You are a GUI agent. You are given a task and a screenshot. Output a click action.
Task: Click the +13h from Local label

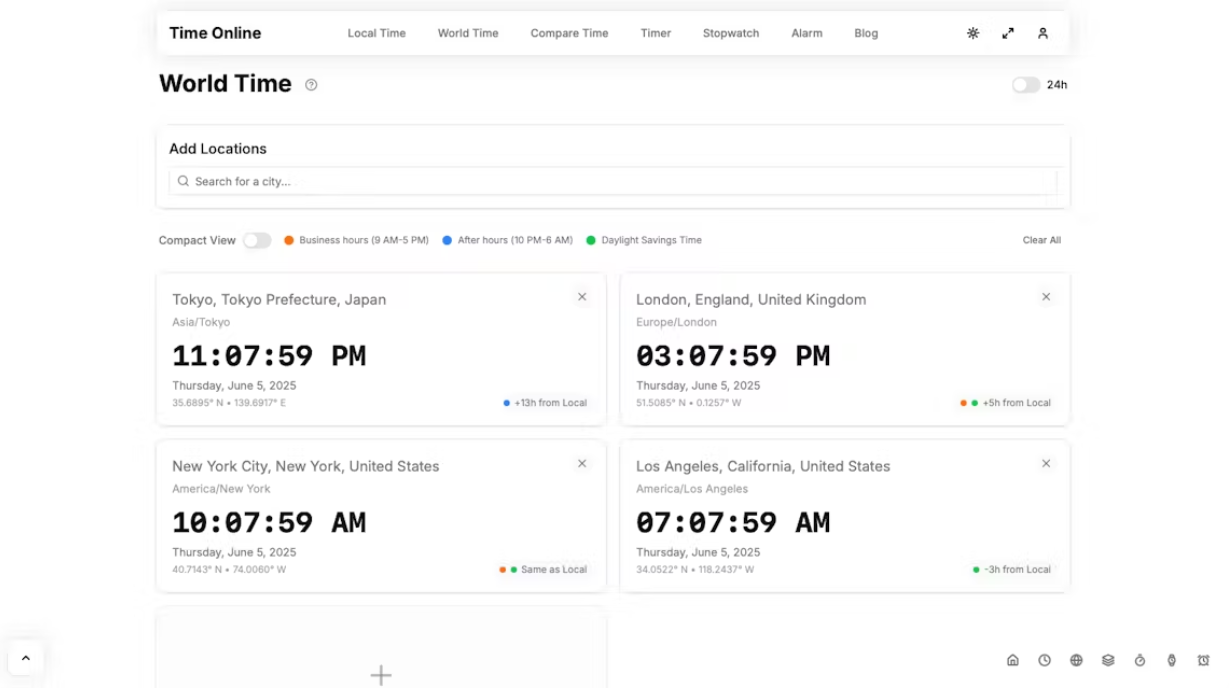pos(551,403)
